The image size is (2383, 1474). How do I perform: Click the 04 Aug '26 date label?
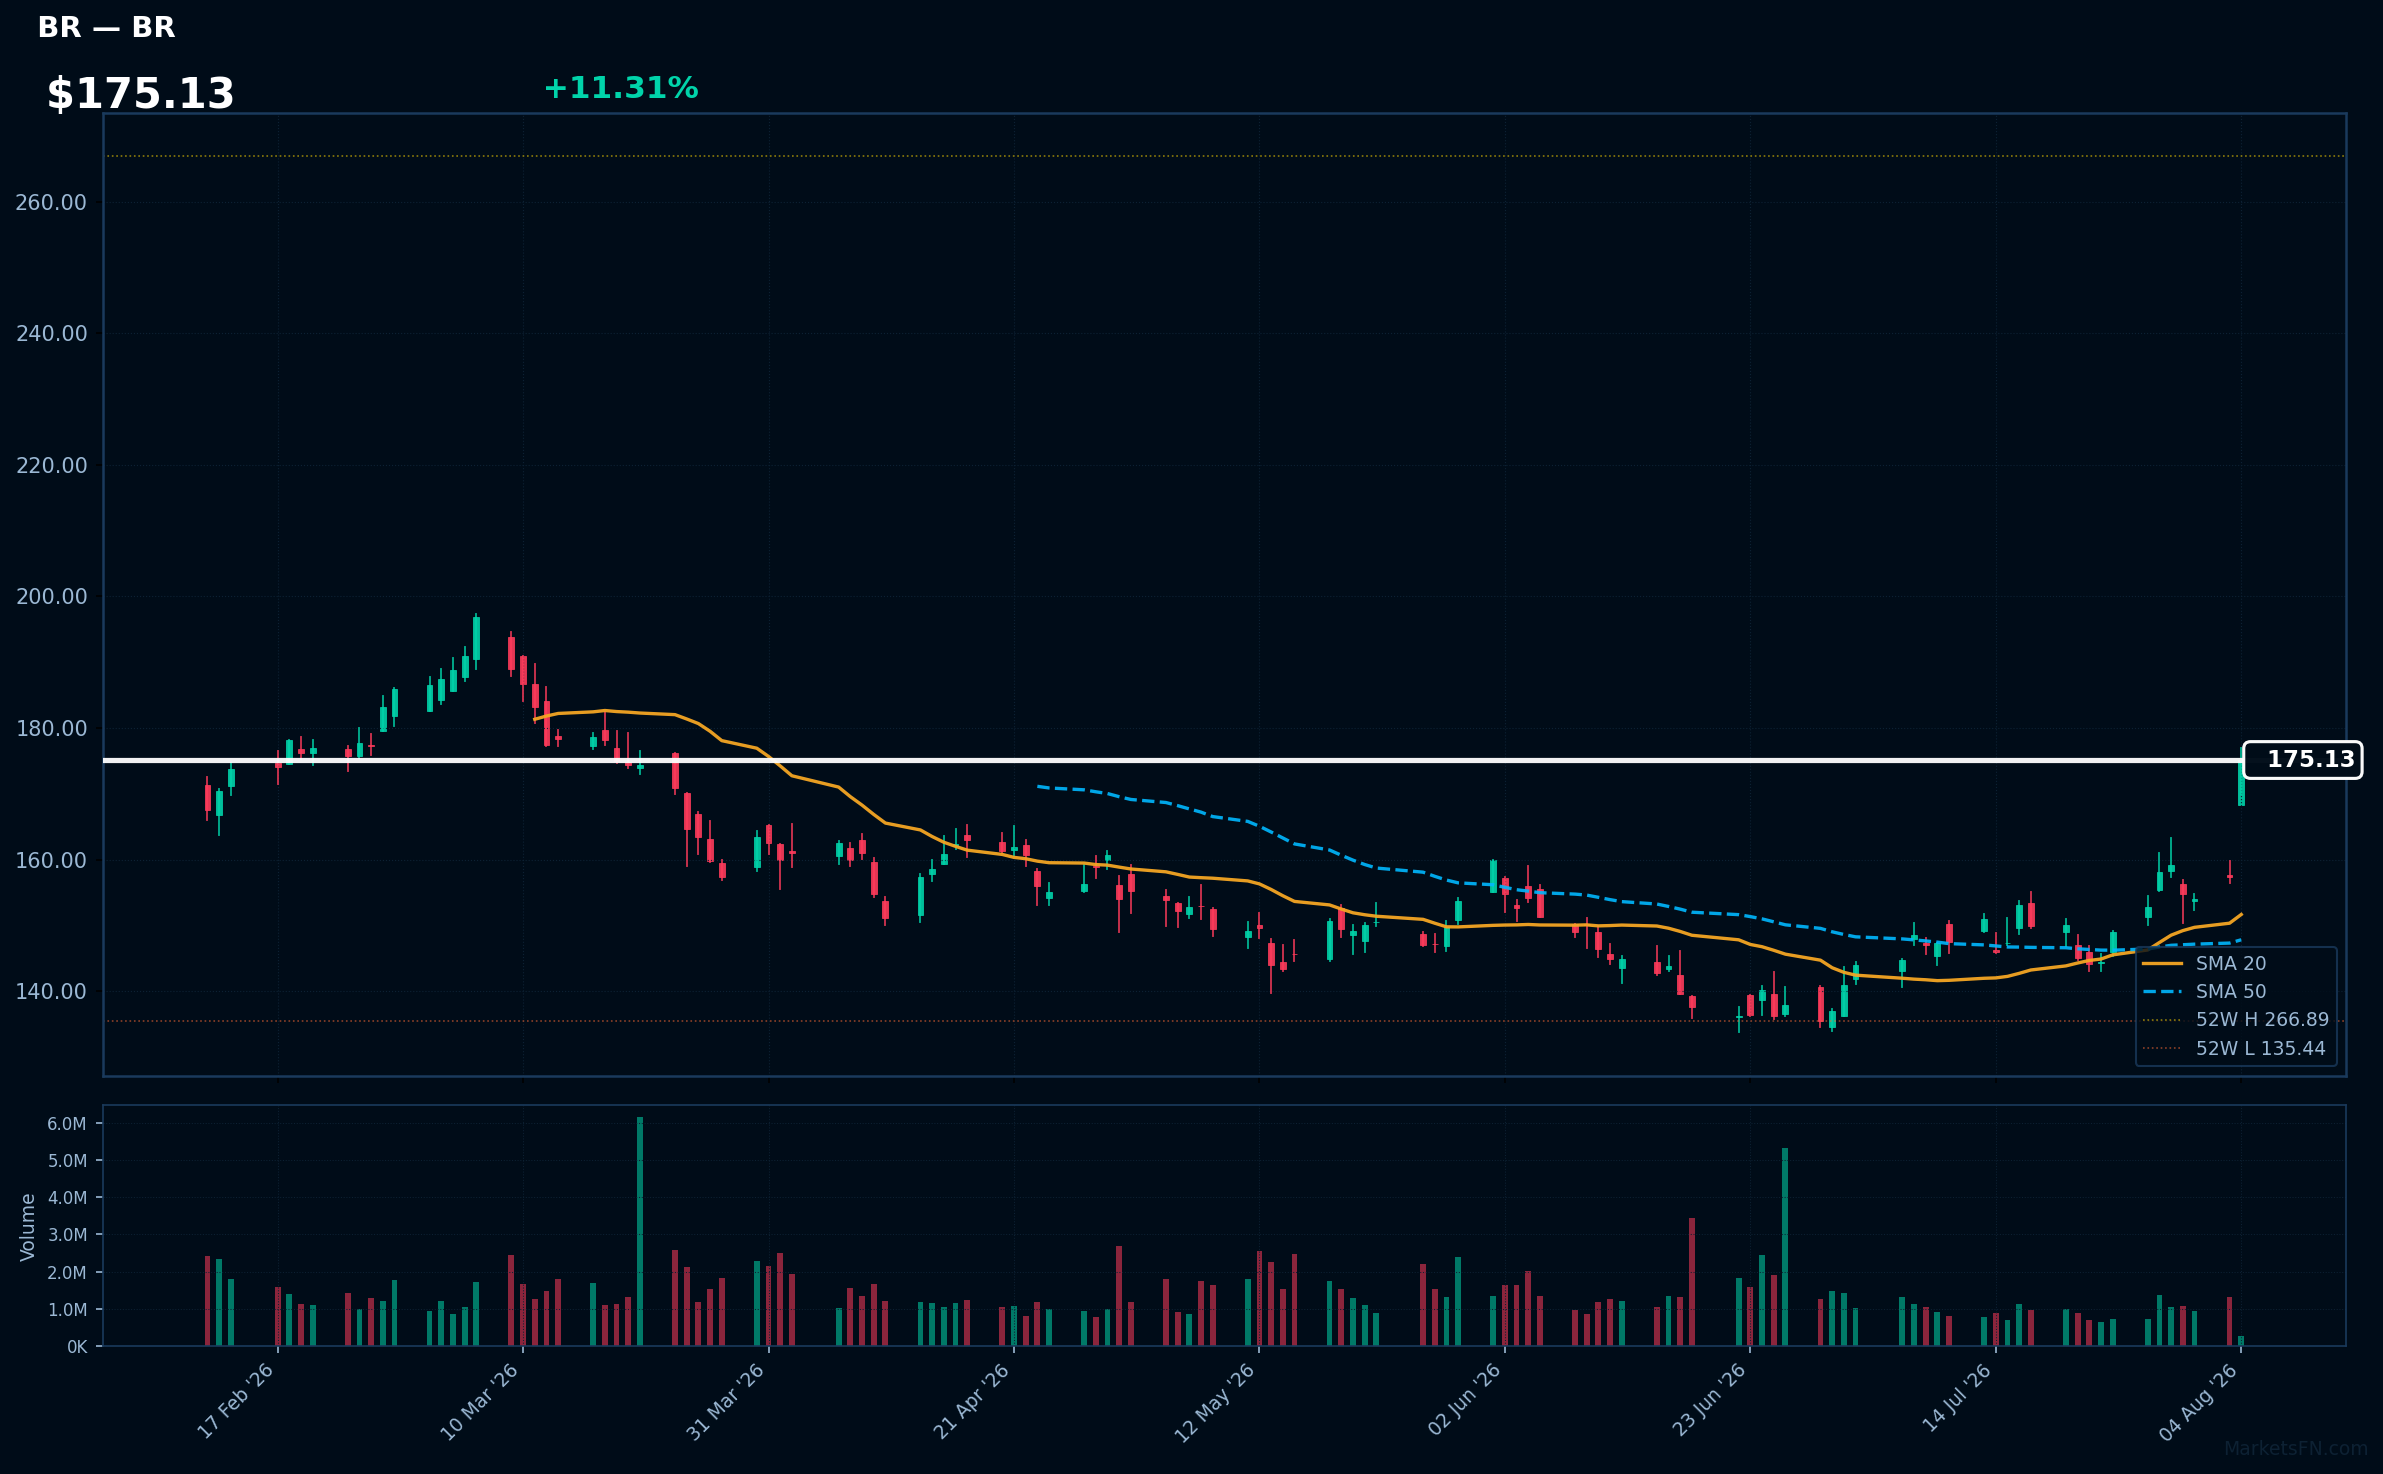[x=2200, y=1401]
